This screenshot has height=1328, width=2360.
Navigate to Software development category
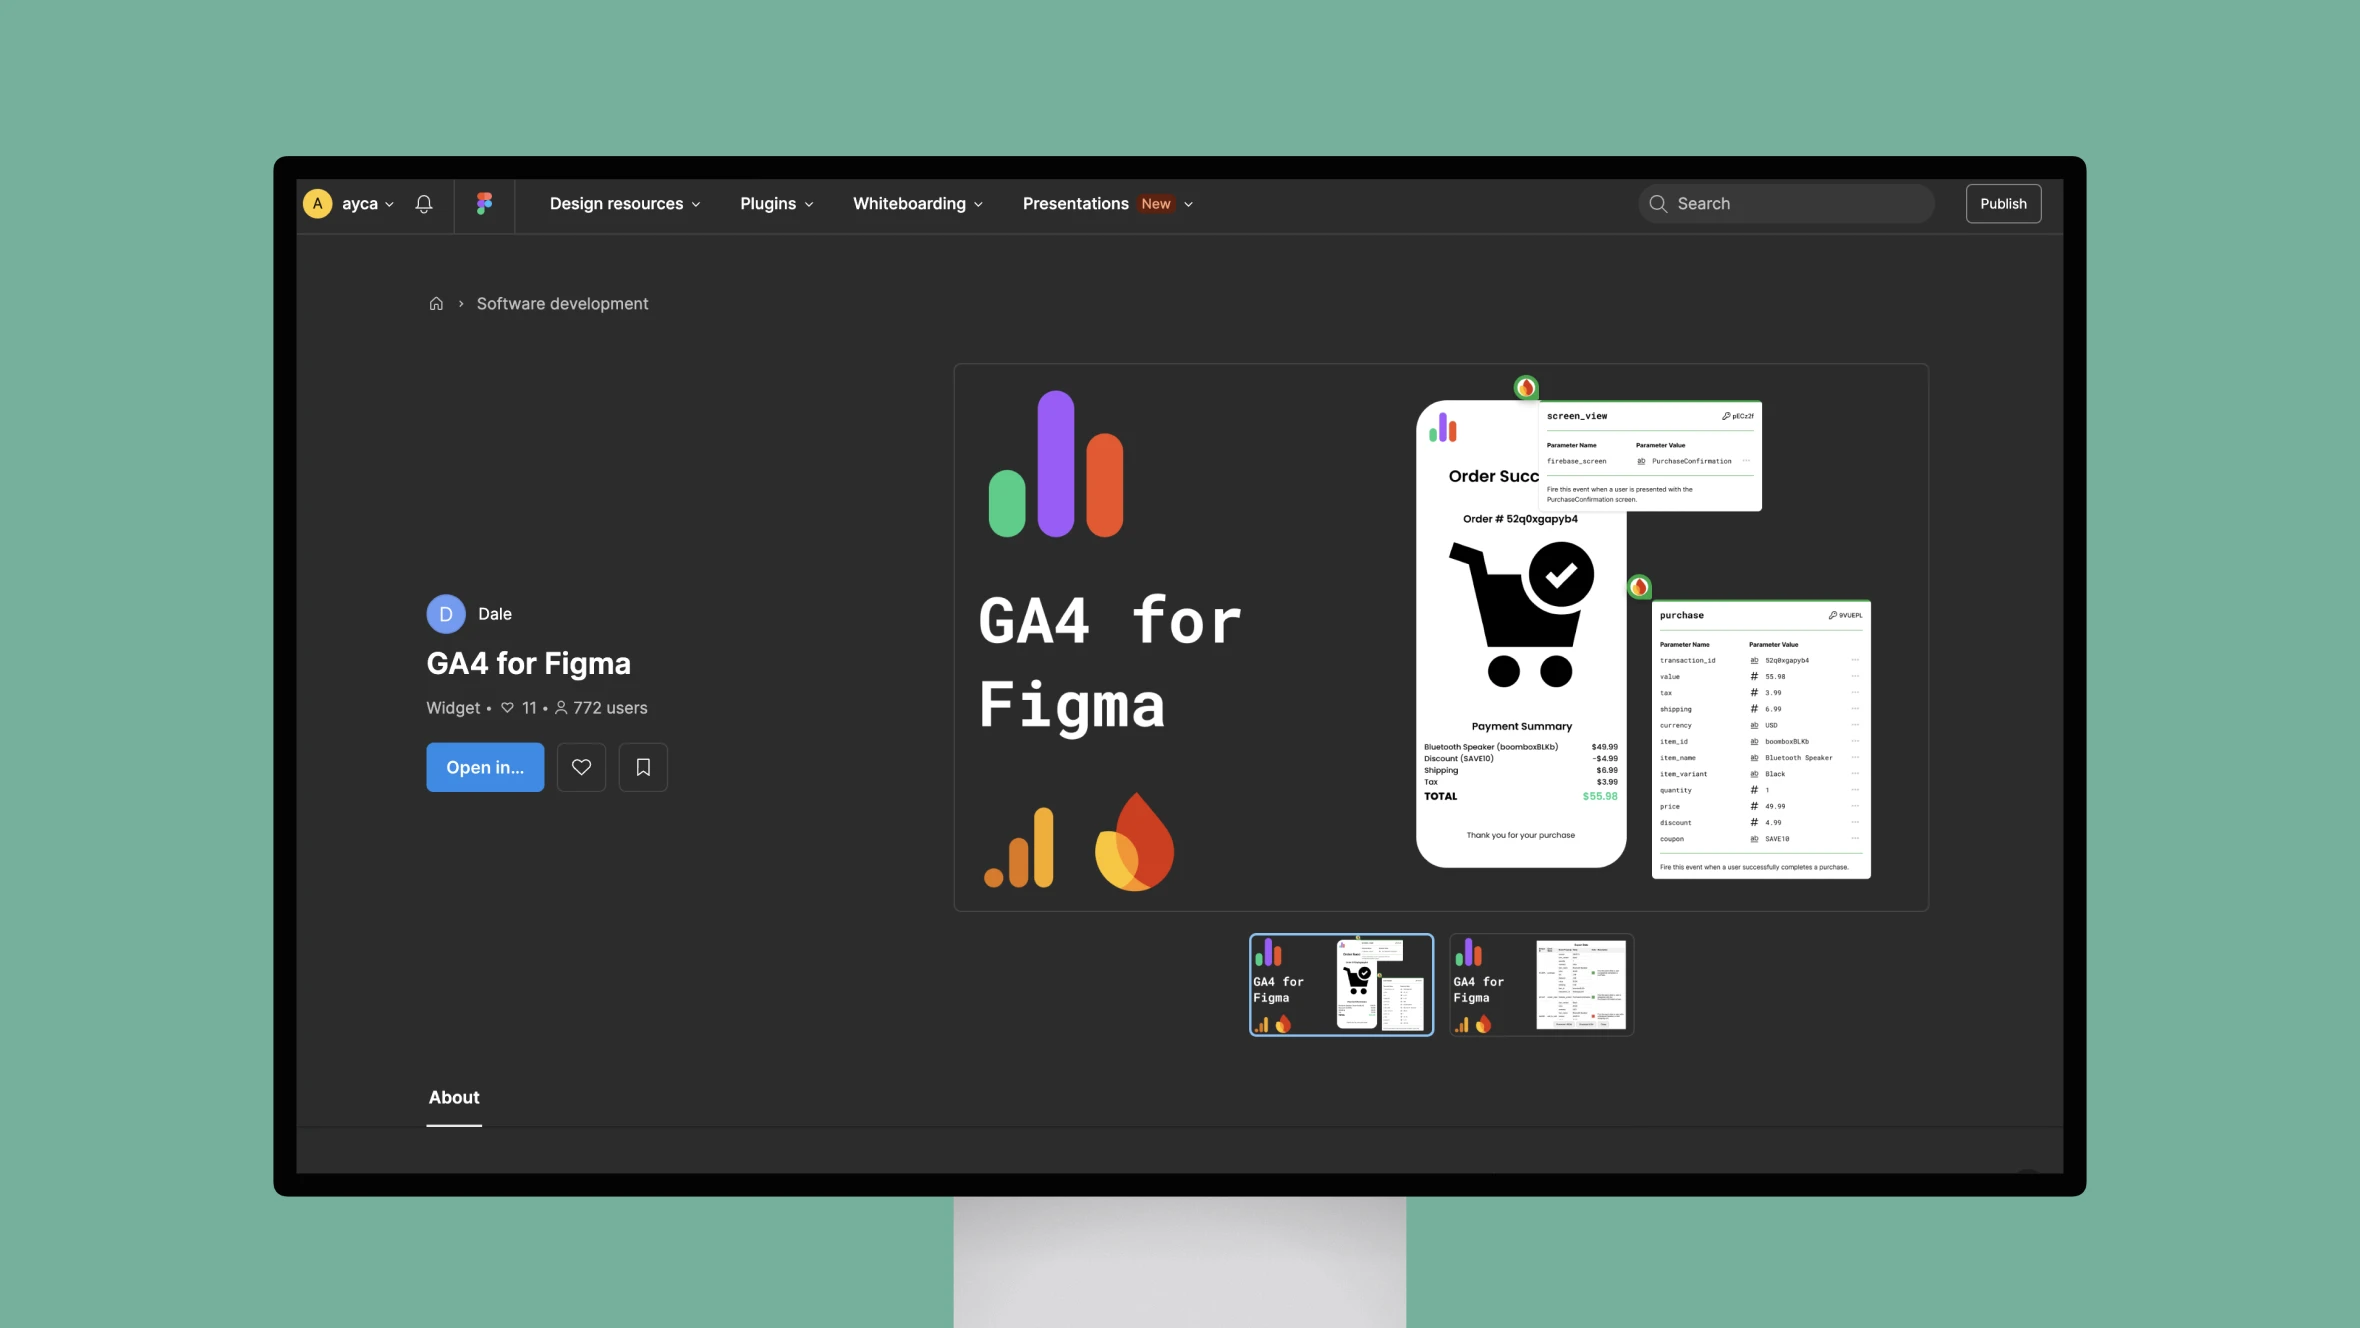561,305
